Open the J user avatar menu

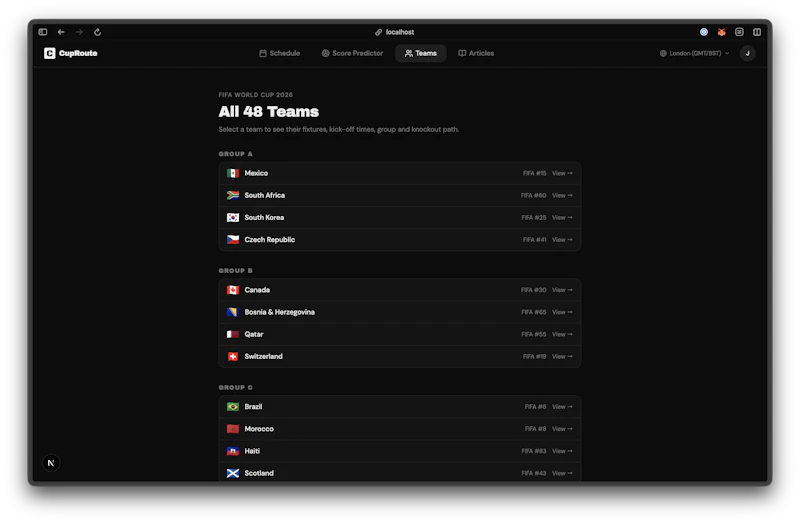(x=747, y=53)
